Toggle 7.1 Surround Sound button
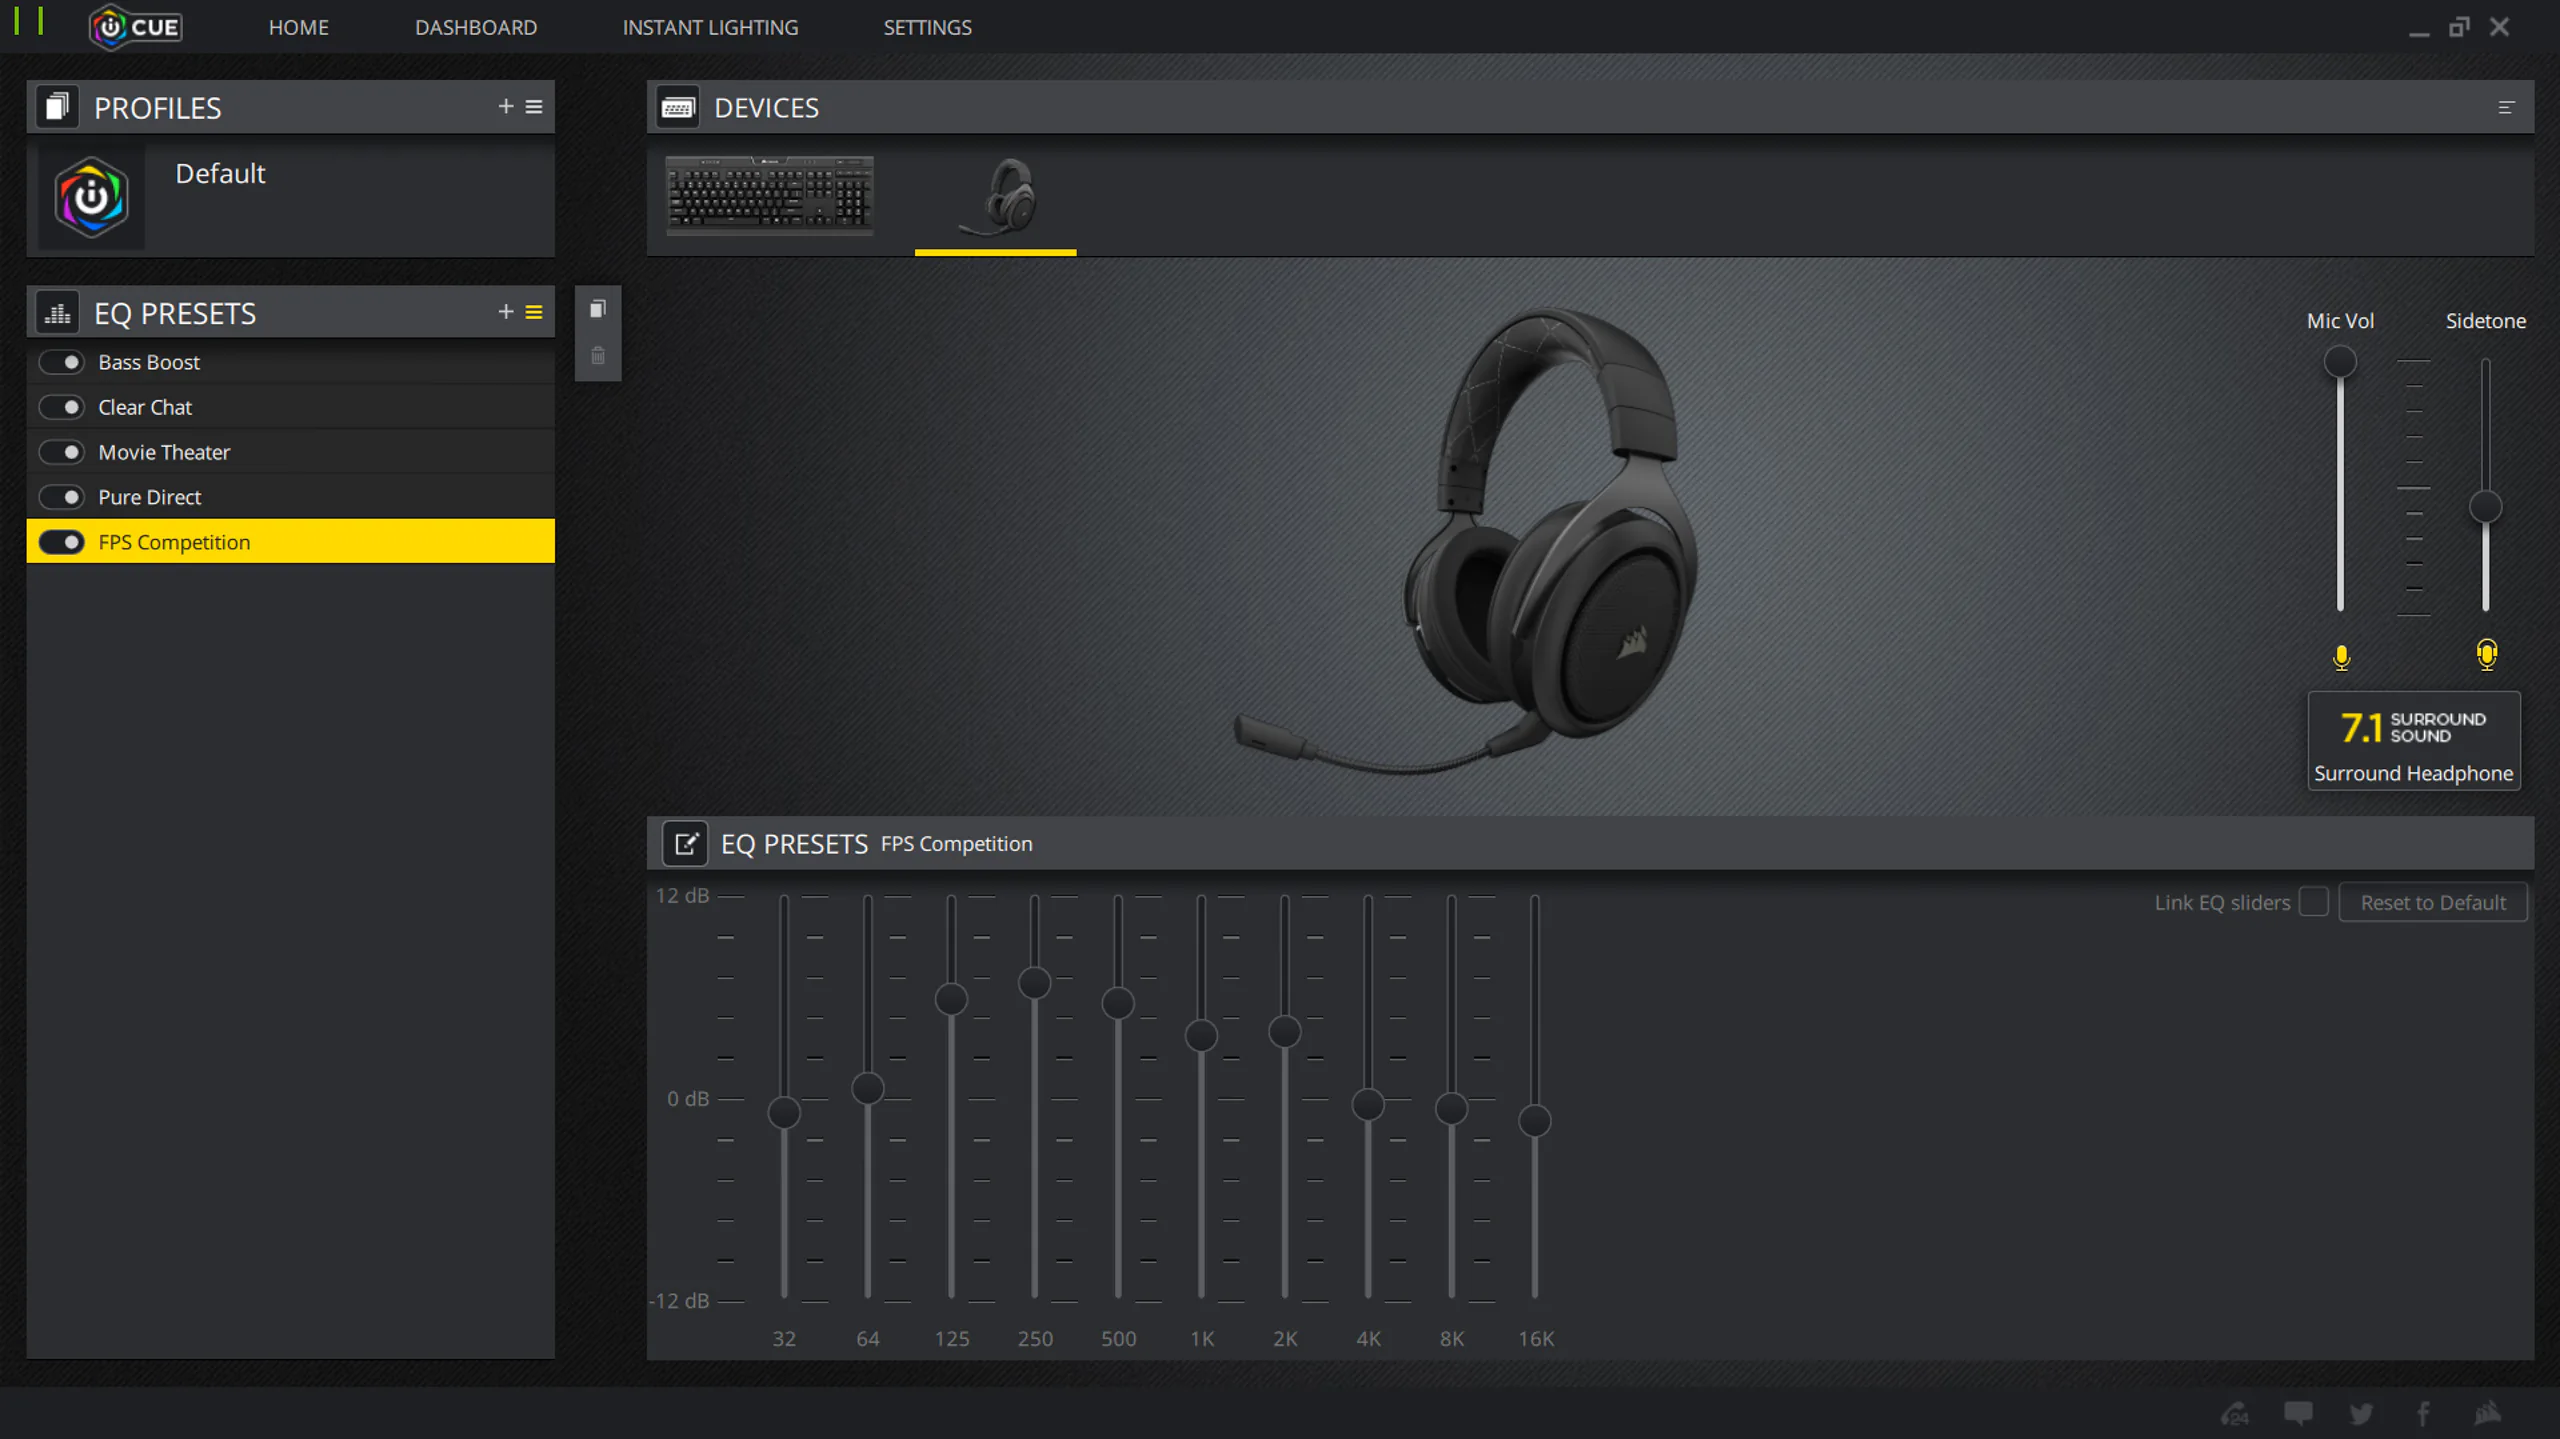Screen dimensions: 2560x1439 pos(2413,741)
